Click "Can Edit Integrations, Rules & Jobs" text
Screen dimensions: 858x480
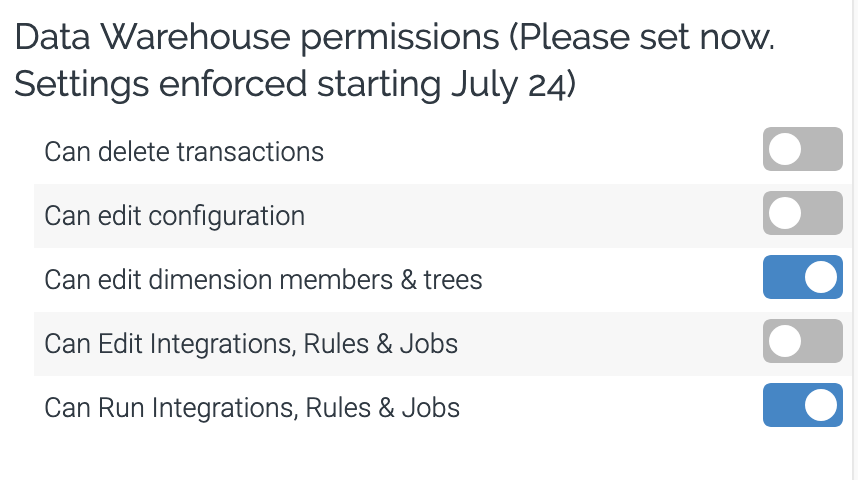click(251, 344)
